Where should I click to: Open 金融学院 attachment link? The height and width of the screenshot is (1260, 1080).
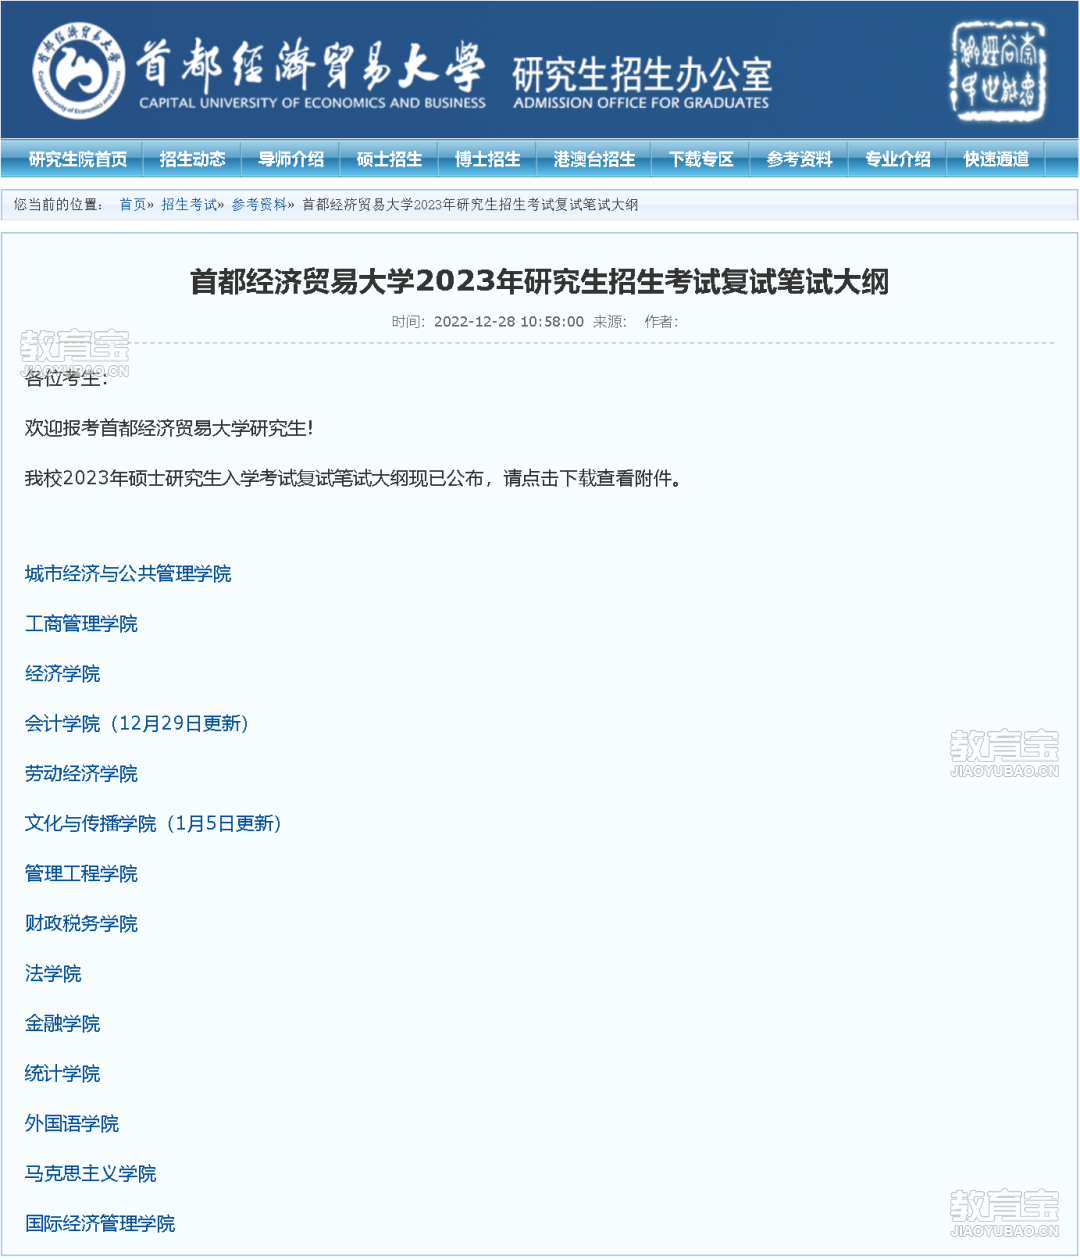63,1024
